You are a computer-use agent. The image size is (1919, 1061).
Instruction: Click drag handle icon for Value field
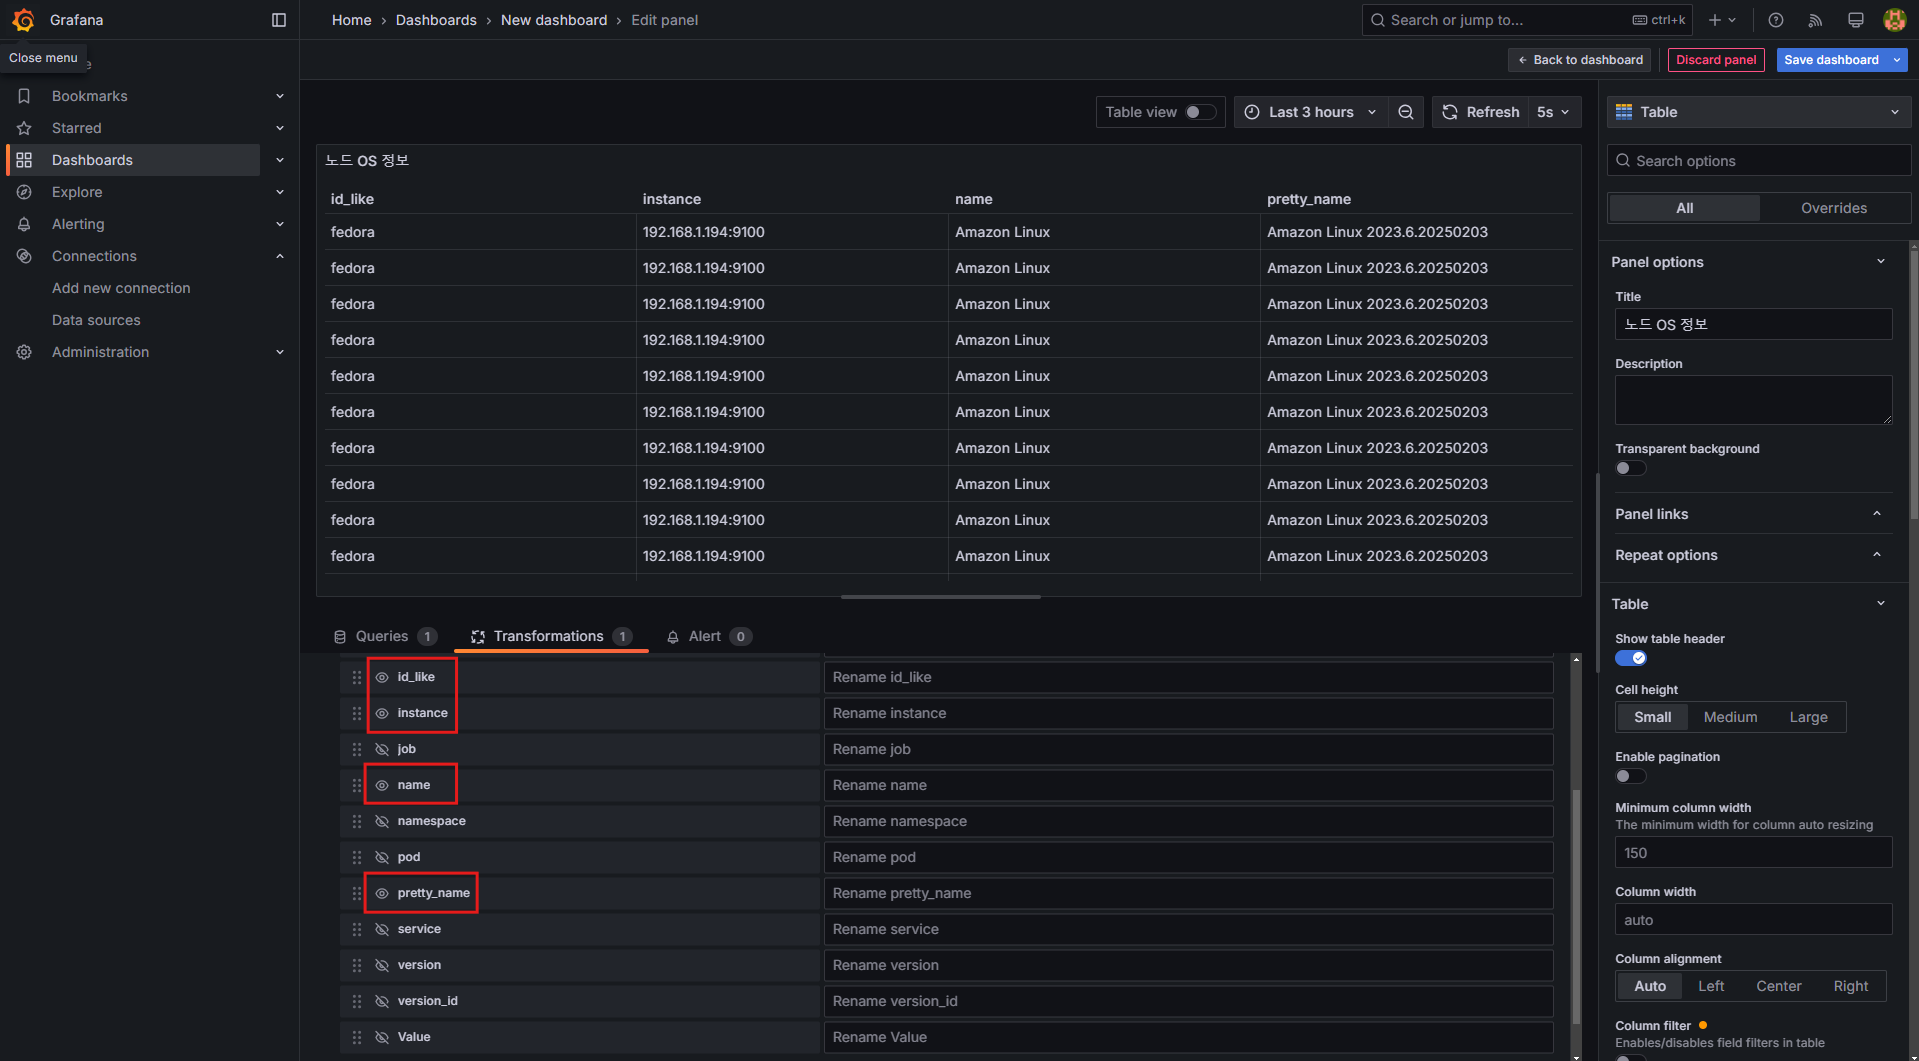click(357, 1037)
